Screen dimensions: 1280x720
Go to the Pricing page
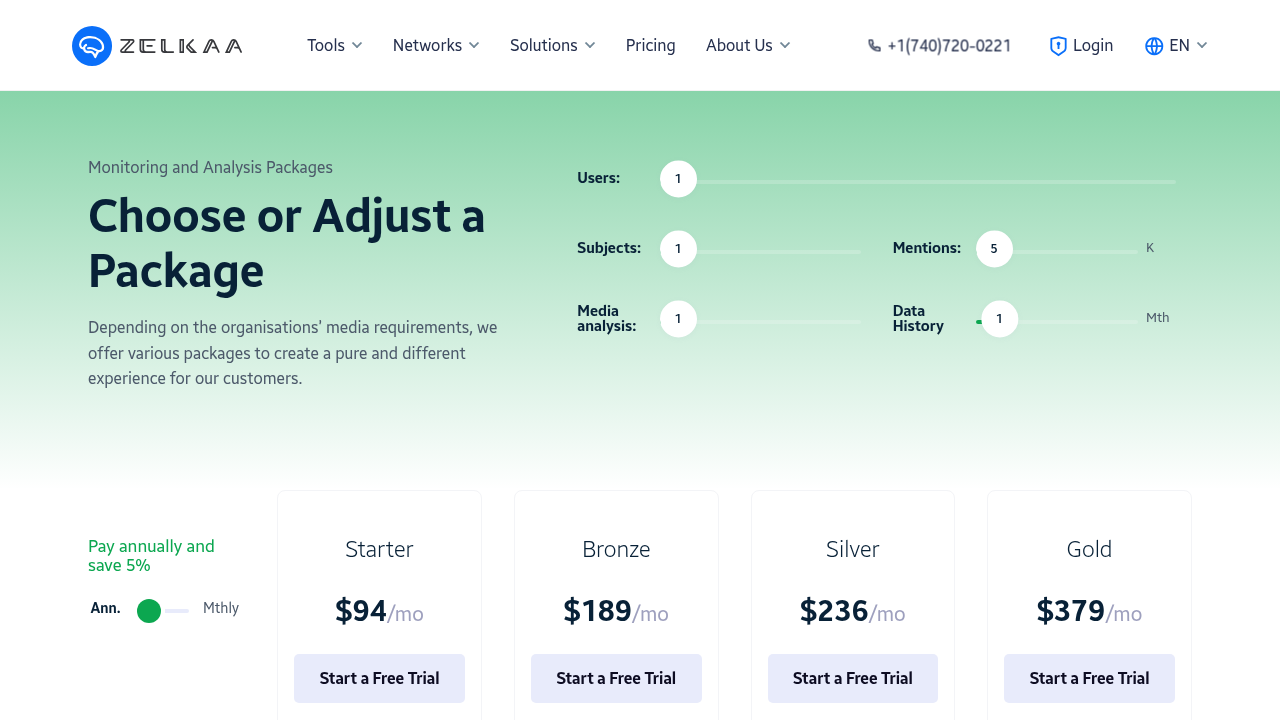click(651, 46)
